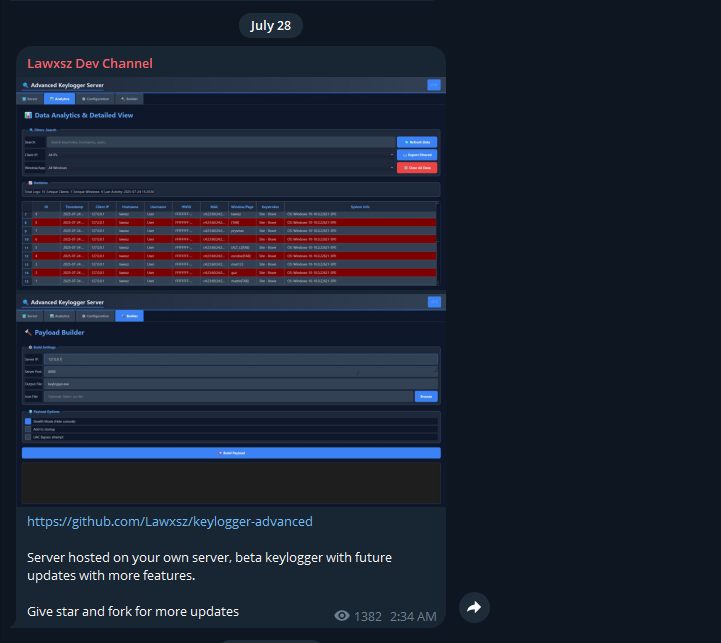Viewport: 721px width, 643px height.
Task: Select Configuration tab in the Payload Builder view
Action: pos(95,316)
